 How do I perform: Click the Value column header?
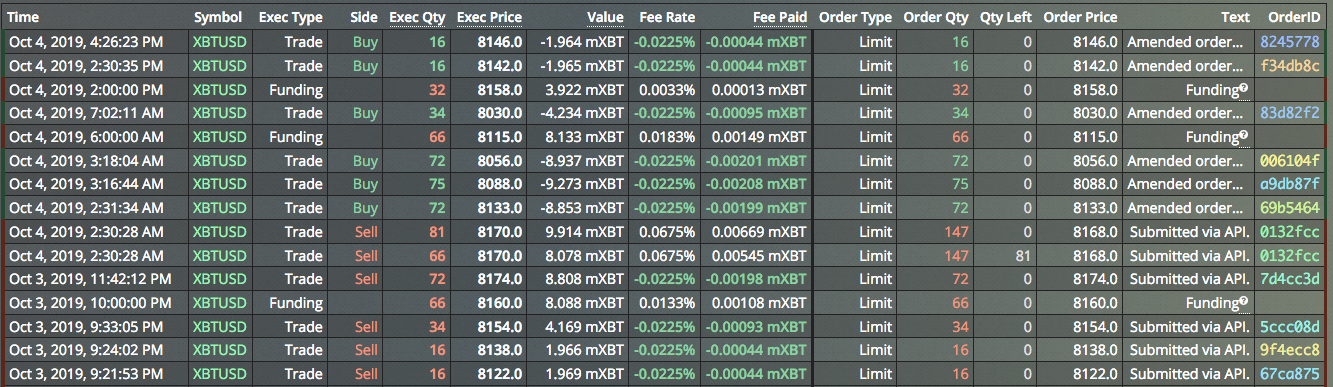point(605,17)
